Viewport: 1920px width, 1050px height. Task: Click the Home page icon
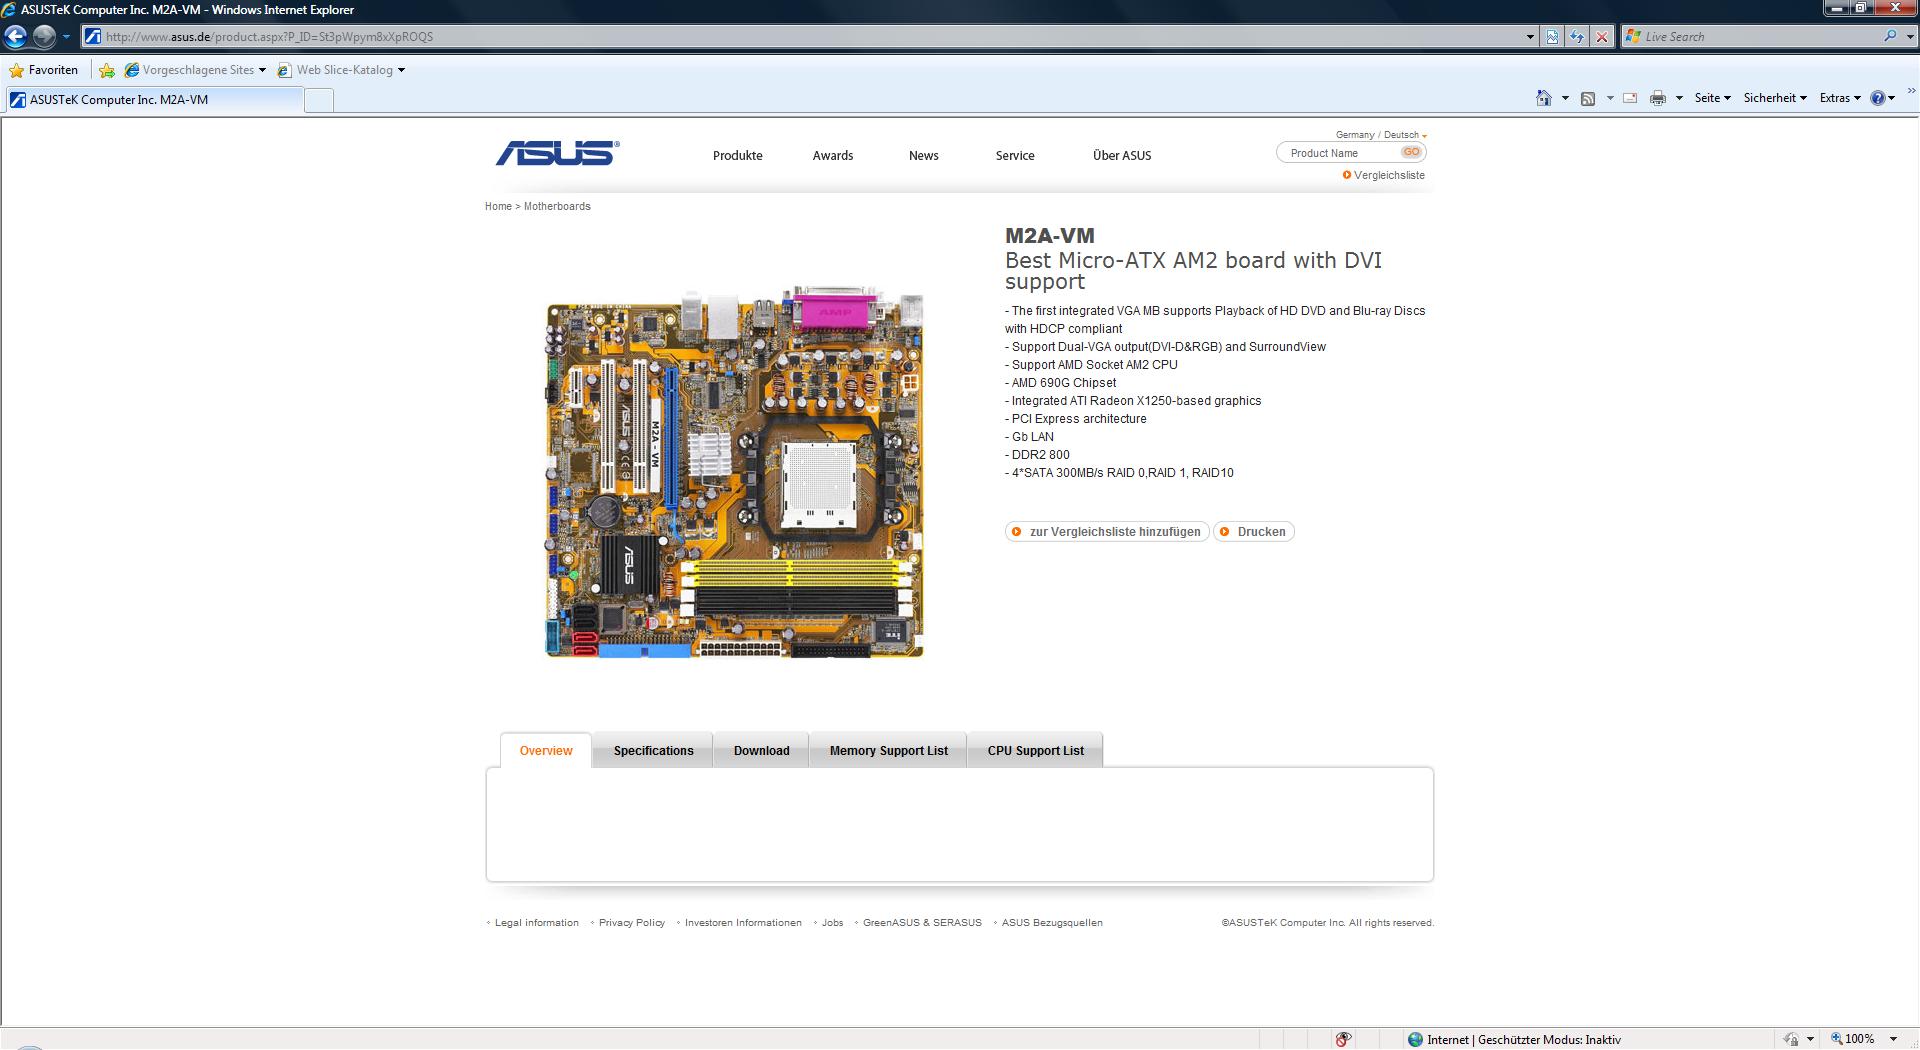point(1544,98)
